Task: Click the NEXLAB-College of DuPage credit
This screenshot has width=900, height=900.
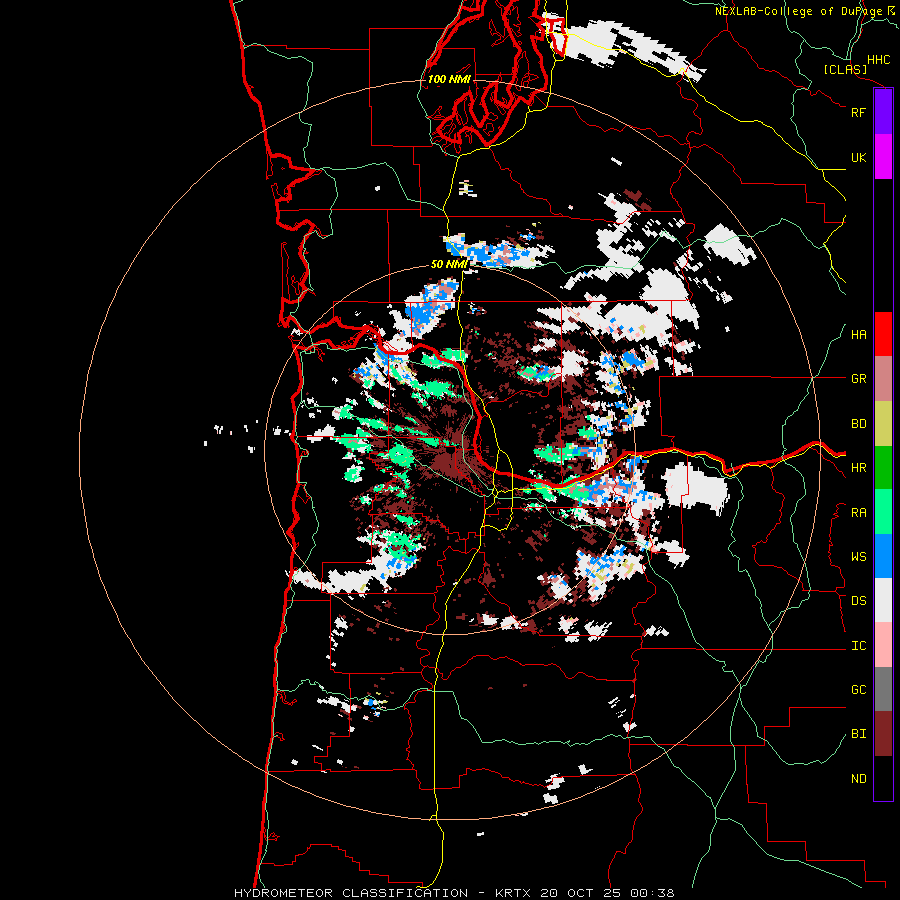Action: [798, 11]
